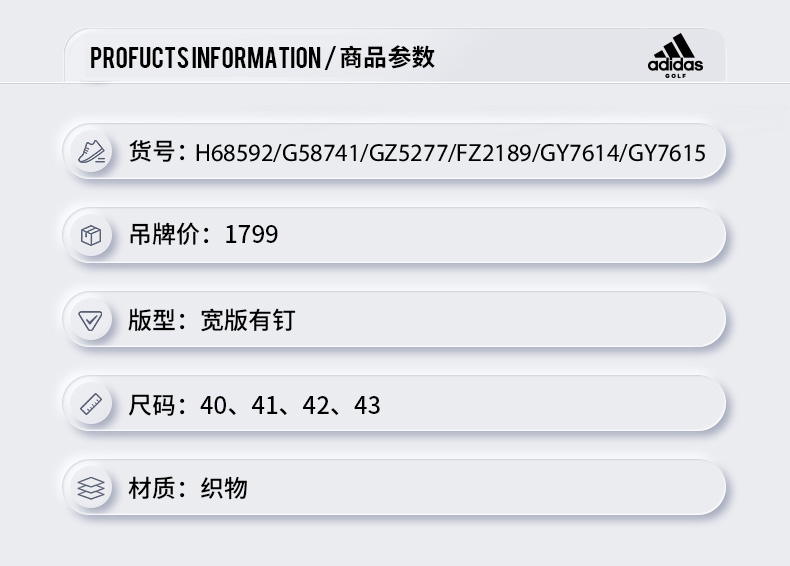Click the 吊牌价 label
The image size is (790, 566).
click(164, 235)
